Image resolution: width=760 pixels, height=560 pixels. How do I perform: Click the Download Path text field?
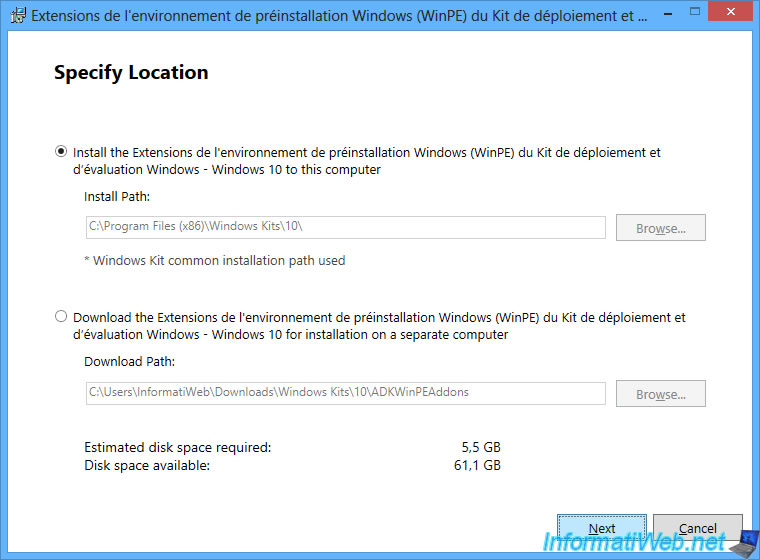(345, 393)
